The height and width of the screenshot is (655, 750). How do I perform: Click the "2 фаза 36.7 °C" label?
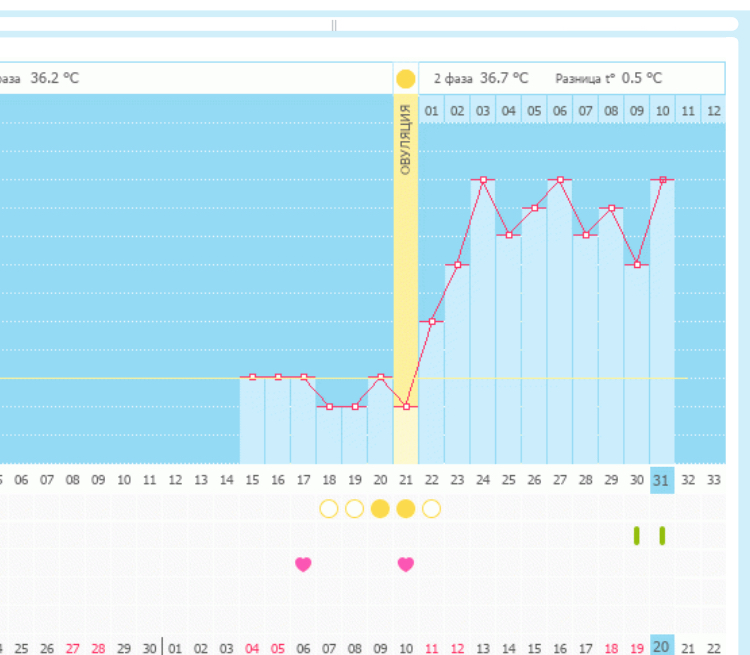pos(480,78)
